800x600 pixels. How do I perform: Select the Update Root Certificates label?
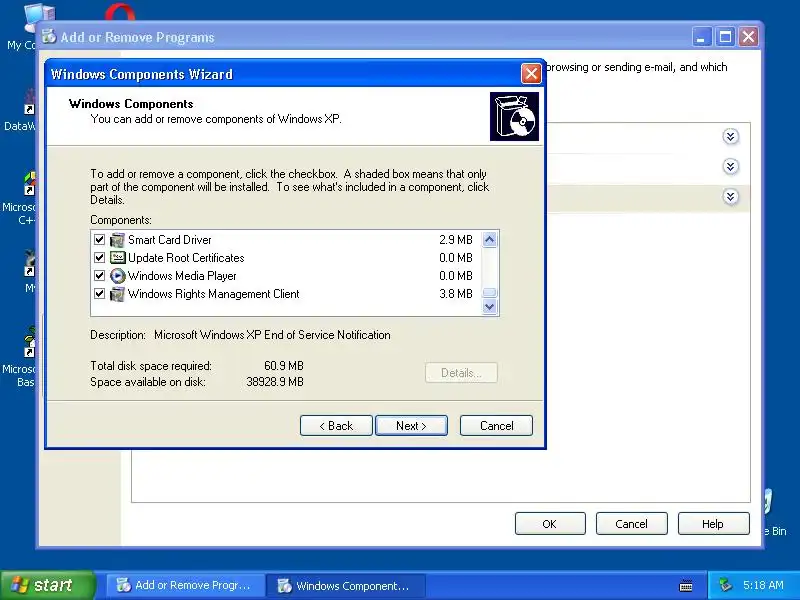pos(186,258)
